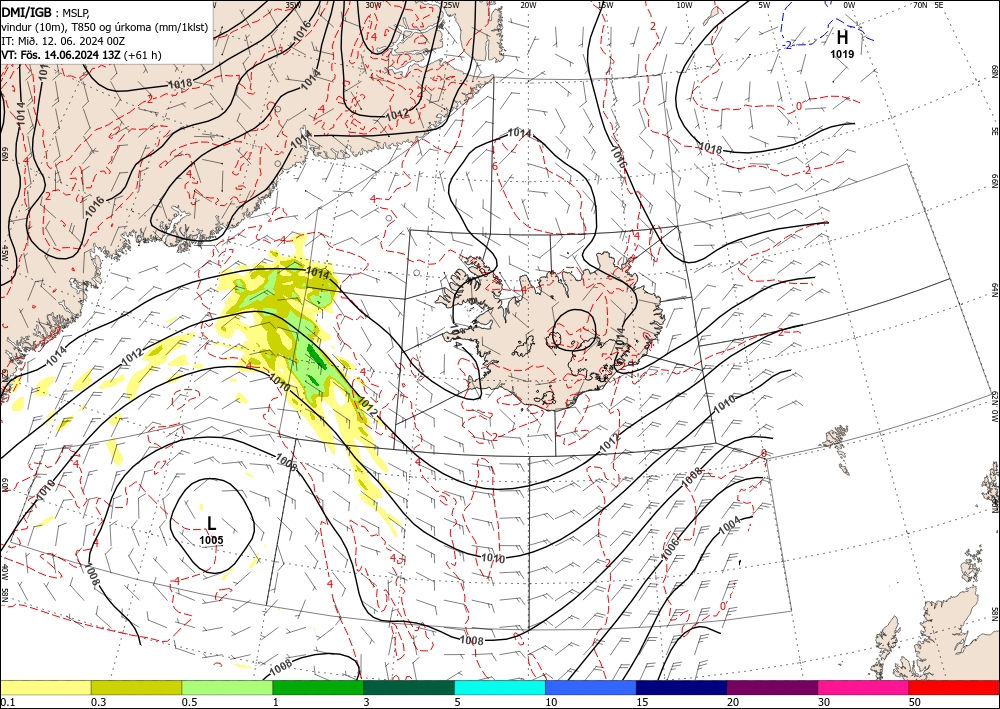Select the olive 0.3–0.5 legend swatch

tap(136, 687)
